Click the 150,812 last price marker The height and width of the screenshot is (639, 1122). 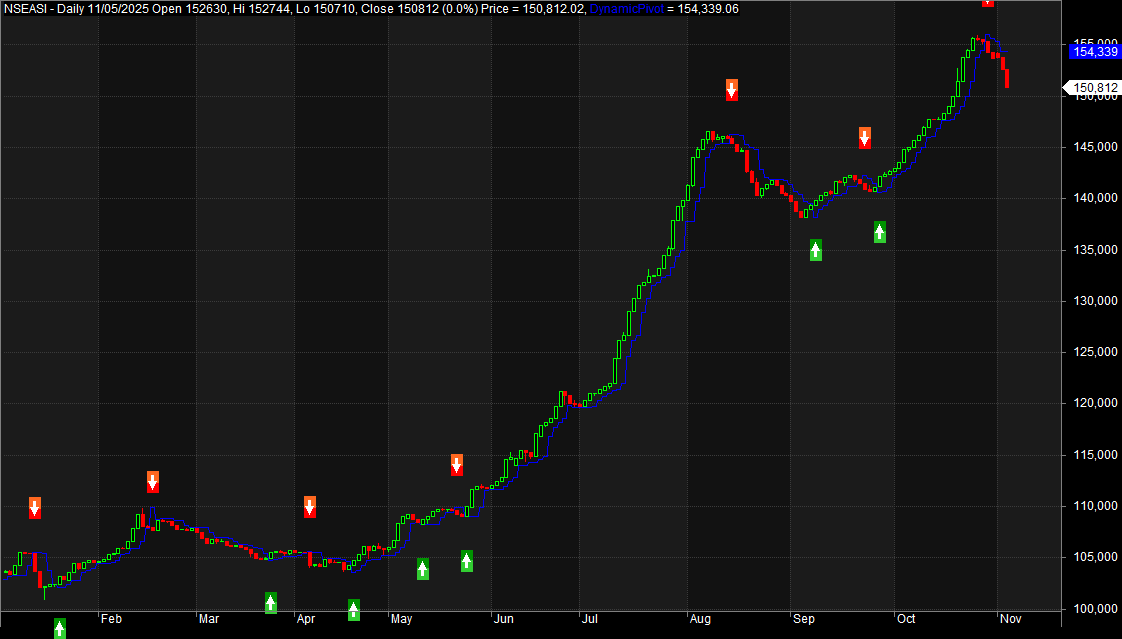pos(1094,88)
